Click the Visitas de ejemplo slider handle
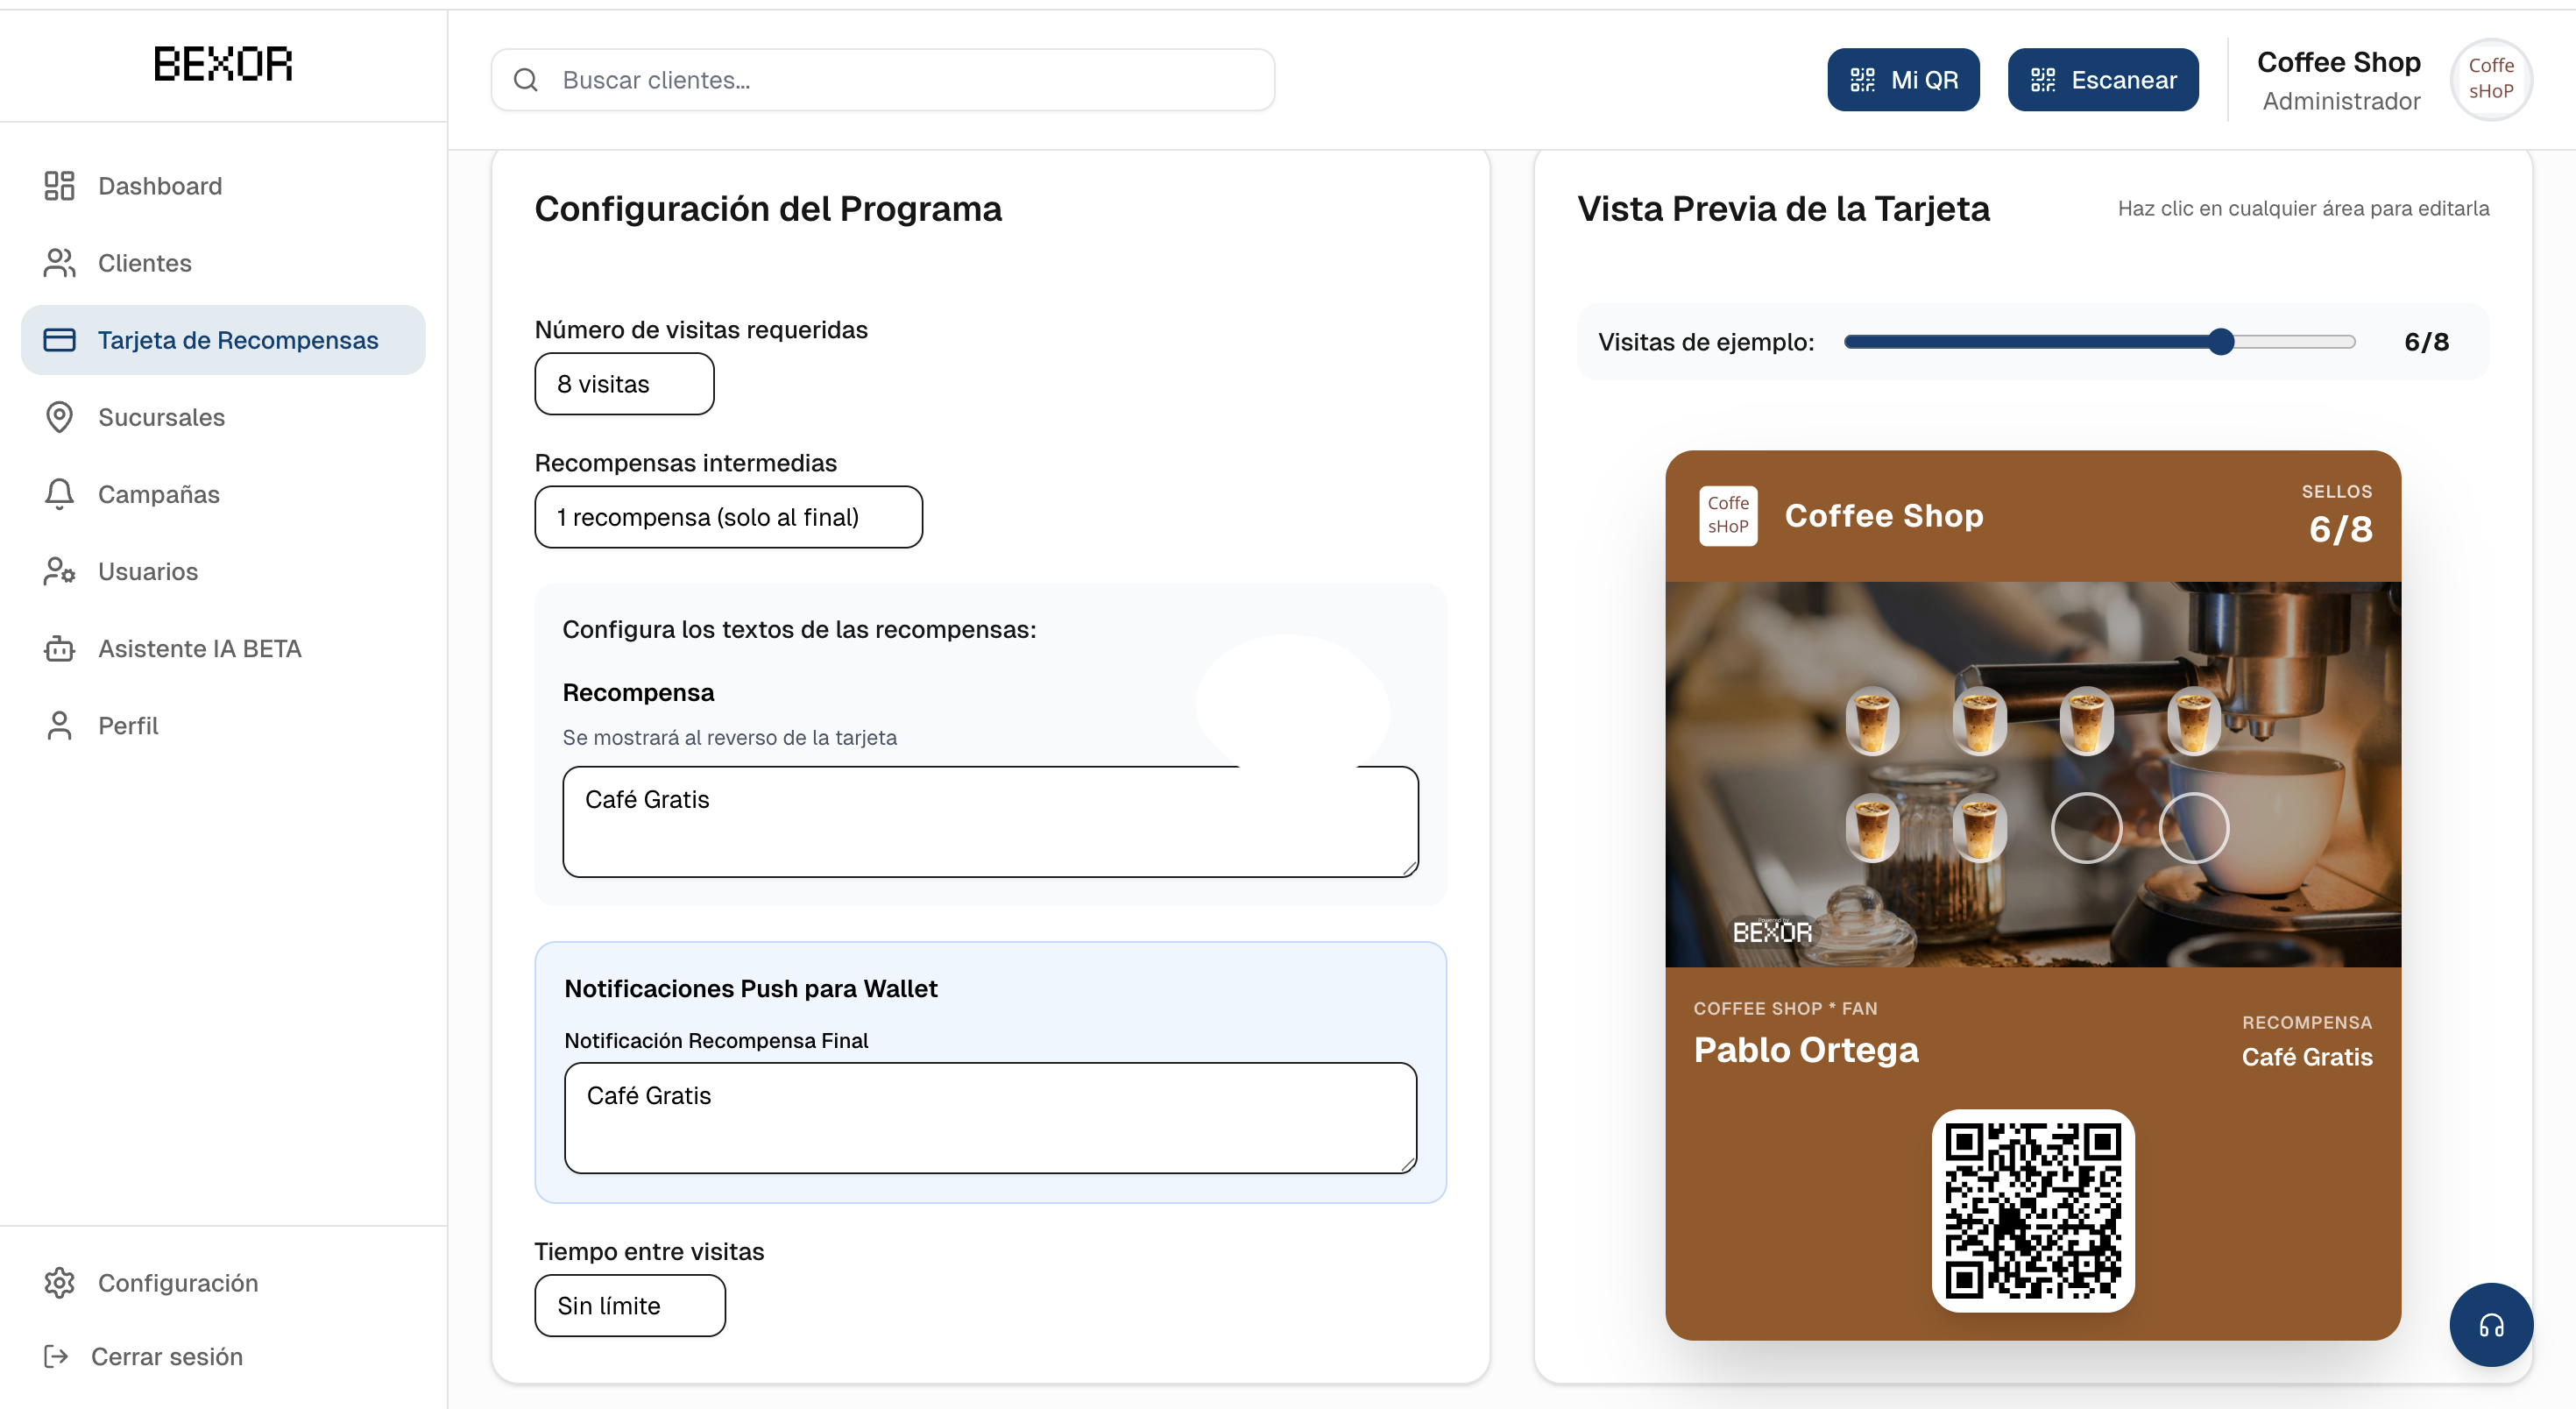The image size is (2576, 1409). coord(2220,342)
